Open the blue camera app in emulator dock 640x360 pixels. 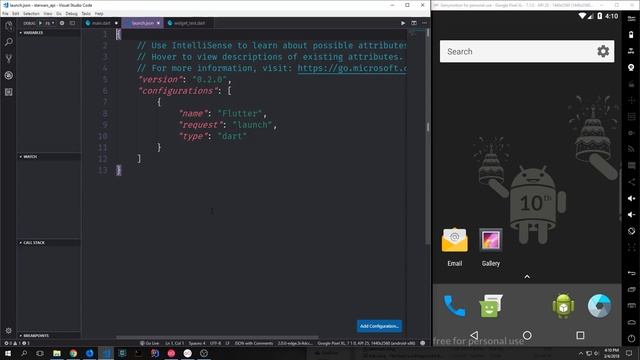pyautogui.click(x=599, y=306)
